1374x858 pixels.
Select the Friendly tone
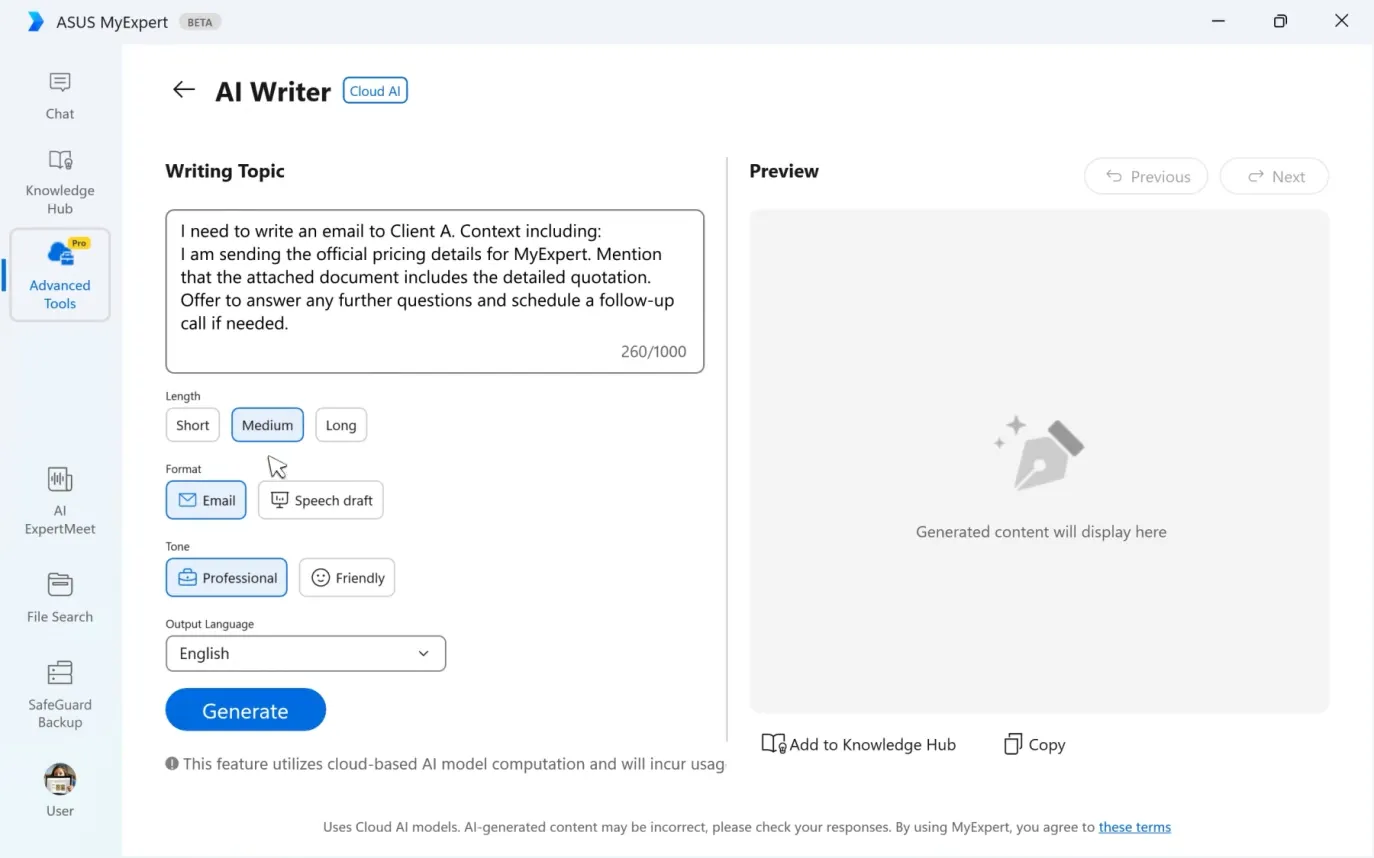coord(347,577)
